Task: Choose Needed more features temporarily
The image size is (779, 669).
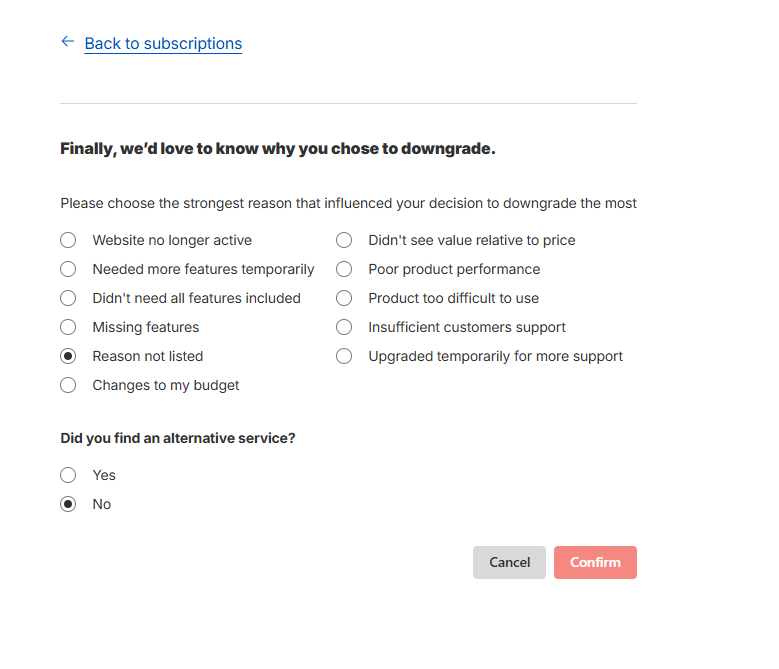Action: (68, 269)
